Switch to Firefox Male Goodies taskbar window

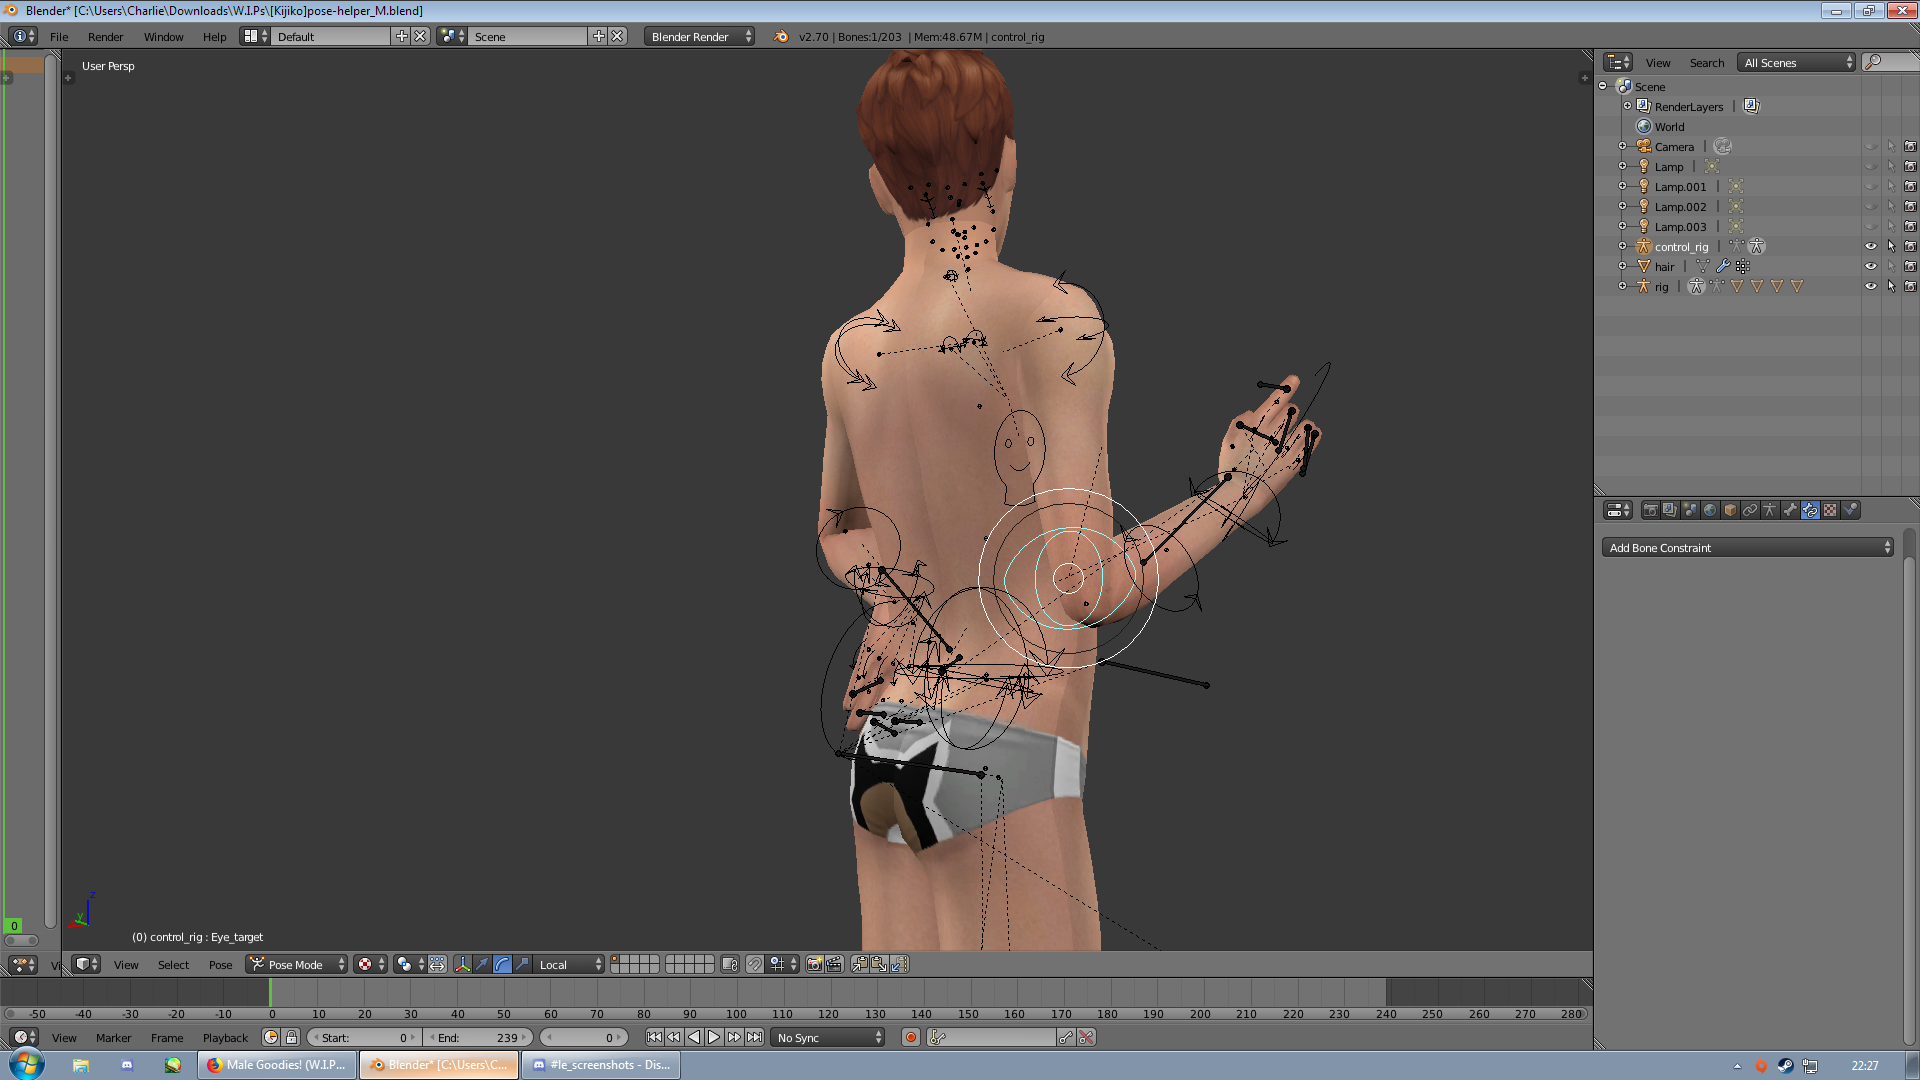277,1065
